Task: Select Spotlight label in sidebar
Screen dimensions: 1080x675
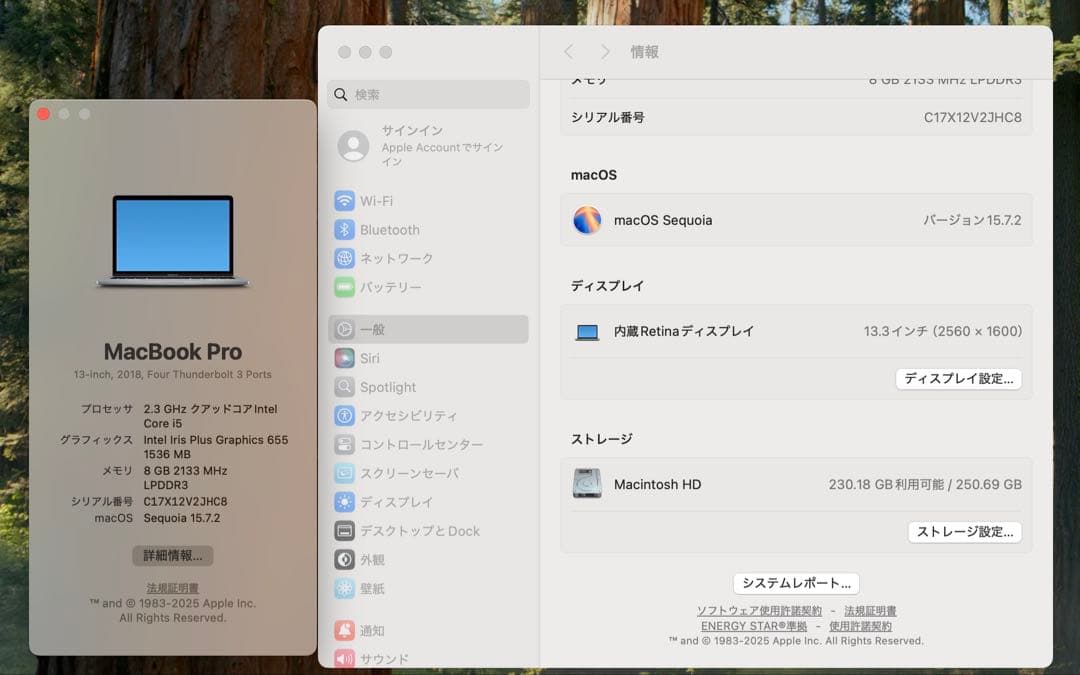Action: pyautogui.click(x=388, y=388)
